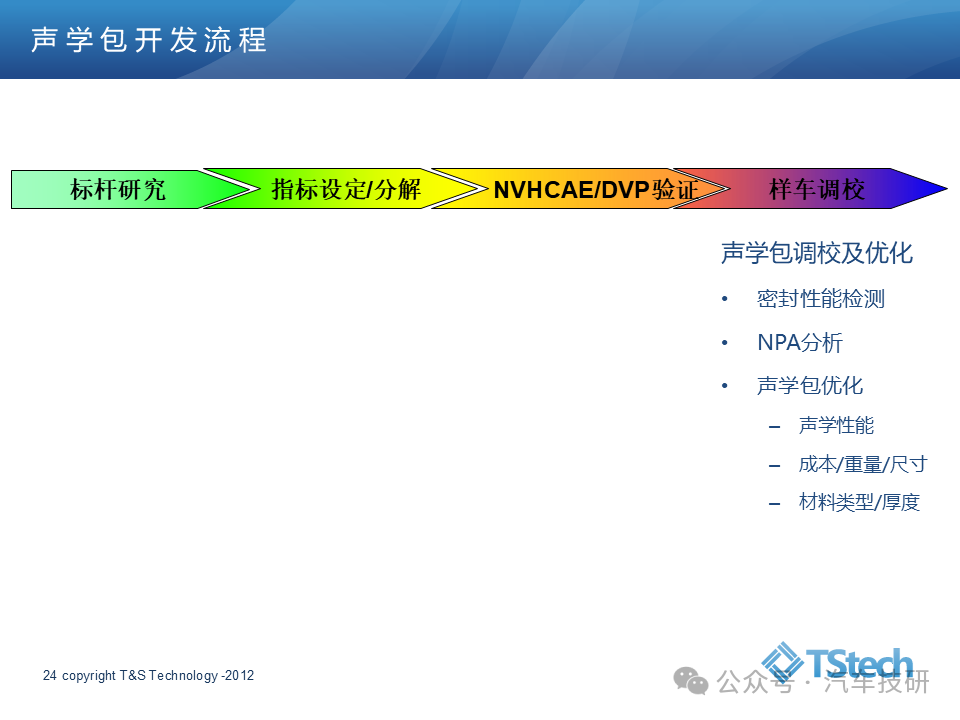
Task: Click the heading 声学包调校及优化
Action: (x=817, y=253)
